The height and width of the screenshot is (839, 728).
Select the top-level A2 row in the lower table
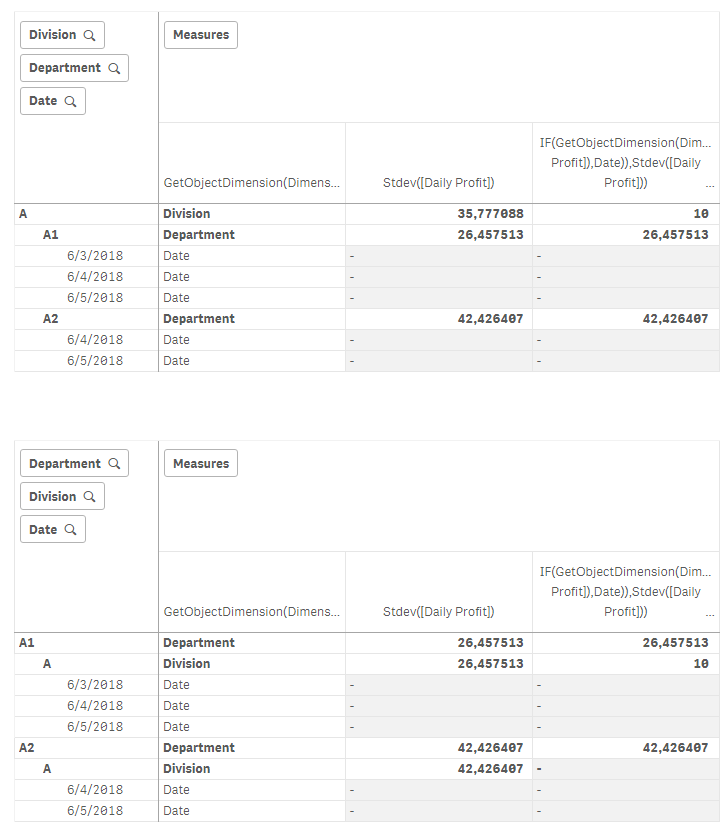pyautogui.click(x=27, y=748)
